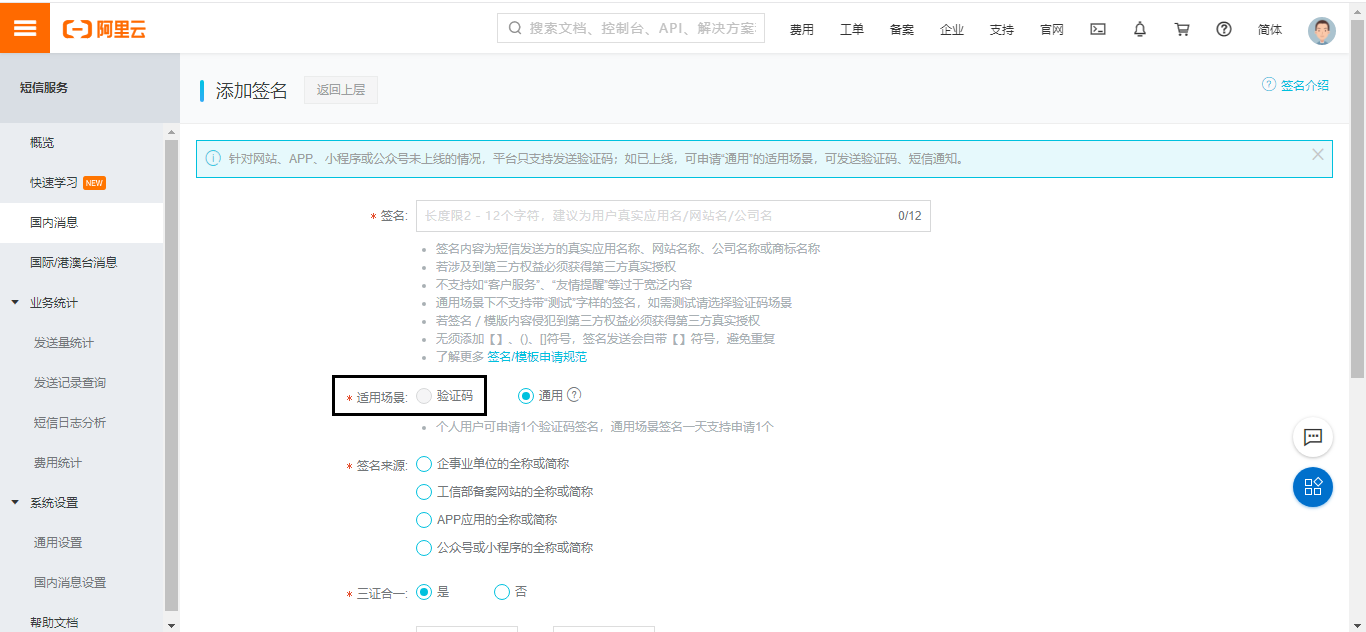Image resolution: width=1366 pixels, height=632 pixels.
Task: Select 验证码 scenario radio
Action: tap(424, 396)
